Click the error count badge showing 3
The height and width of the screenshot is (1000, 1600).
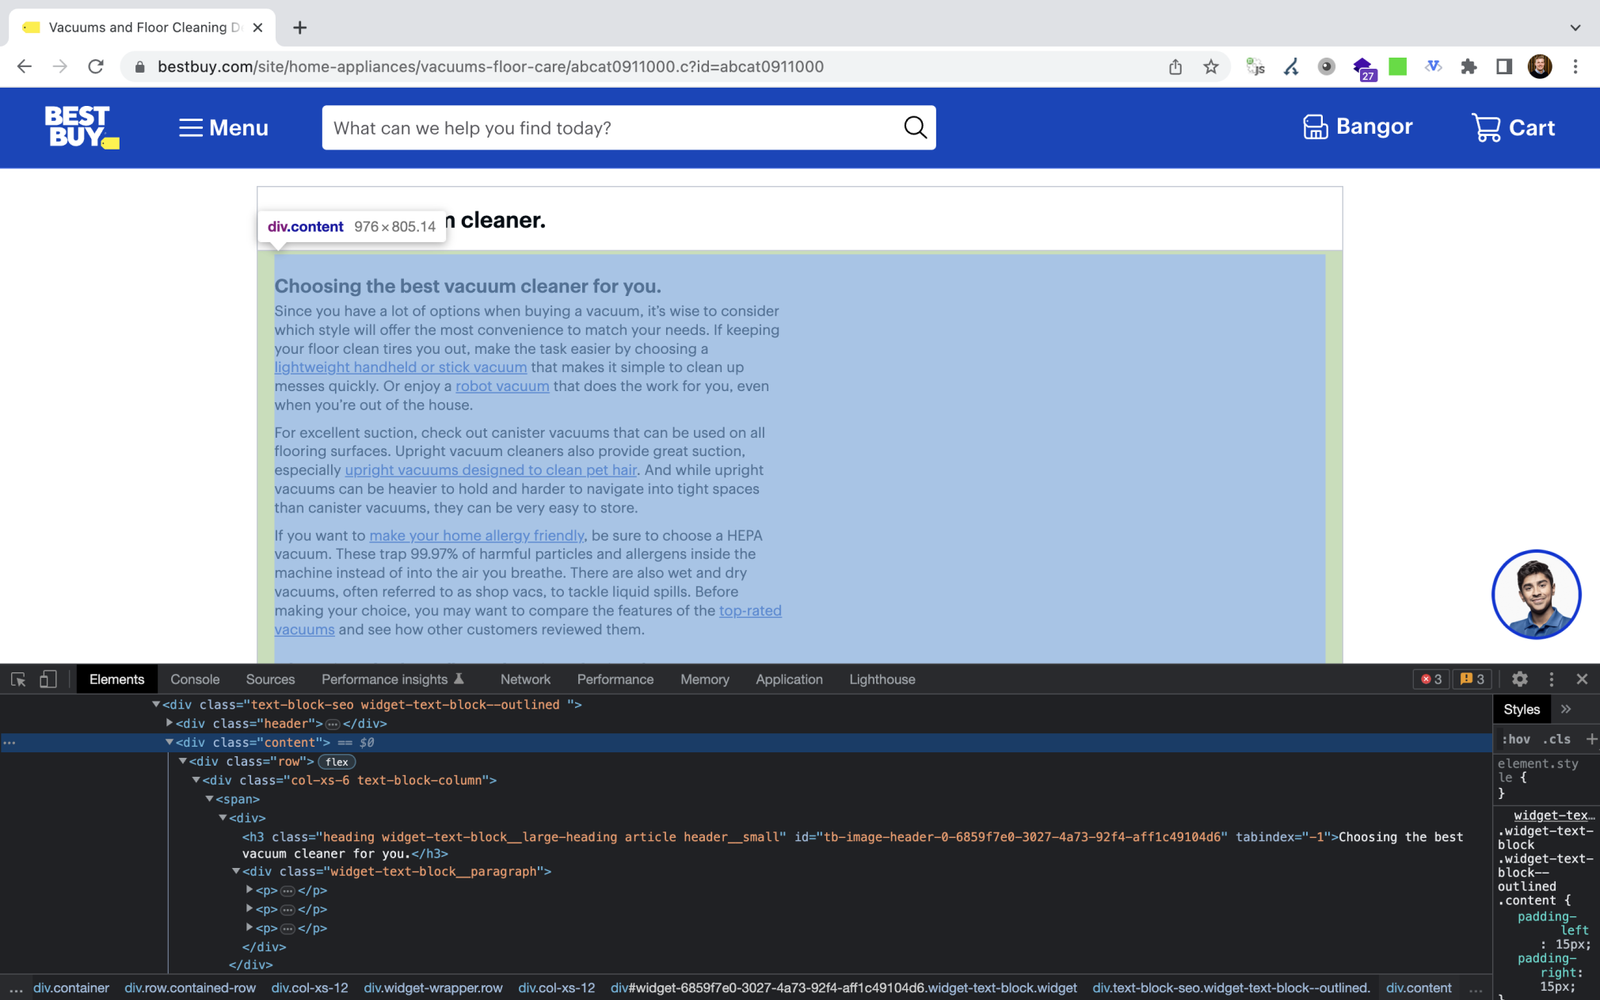tap(1430, 679)
